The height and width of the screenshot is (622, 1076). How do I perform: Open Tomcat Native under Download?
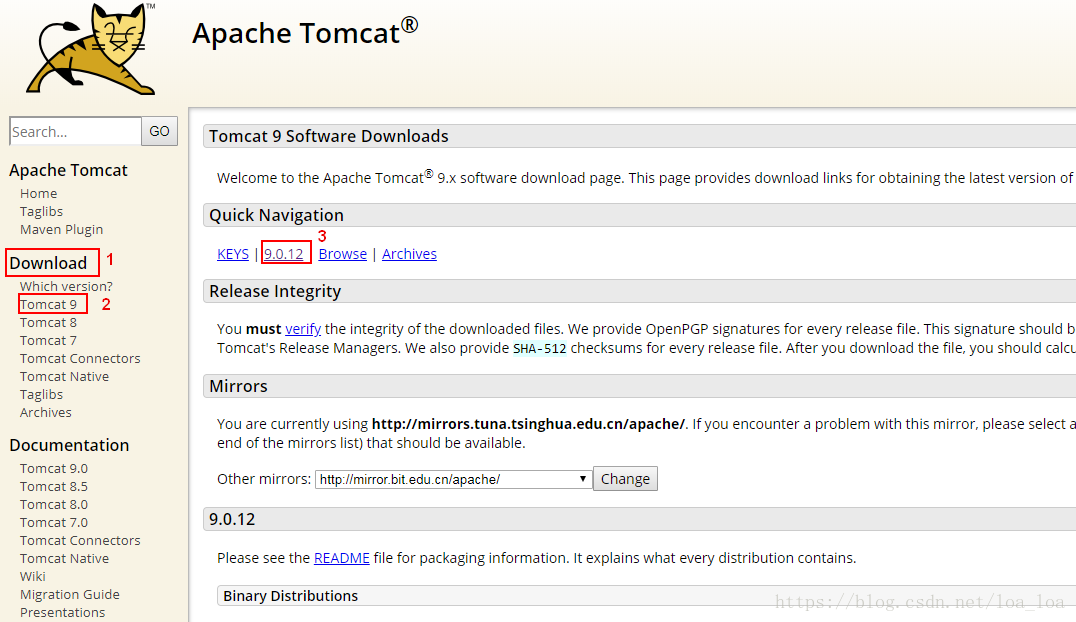click(64, 376)
